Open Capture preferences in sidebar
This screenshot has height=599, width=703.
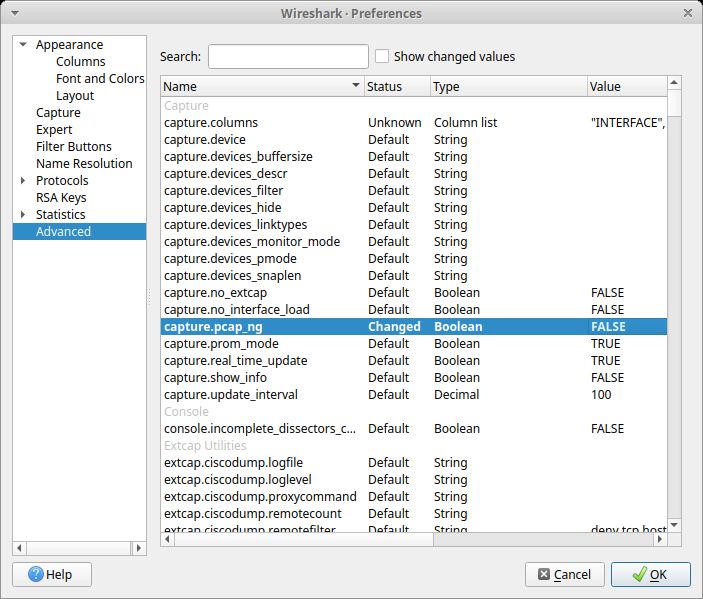point(58,113)
